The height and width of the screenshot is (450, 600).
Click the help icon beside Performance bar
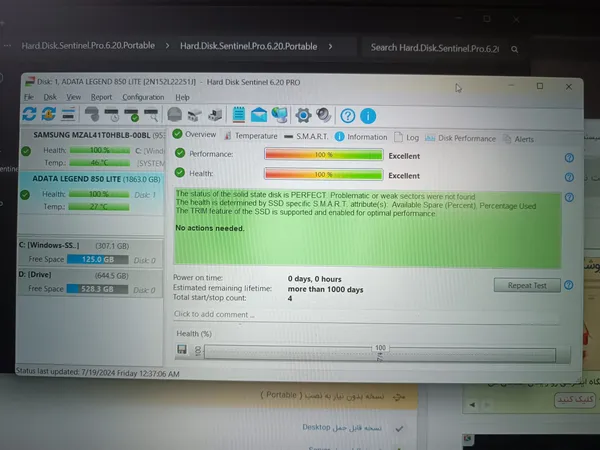[569, 157]
